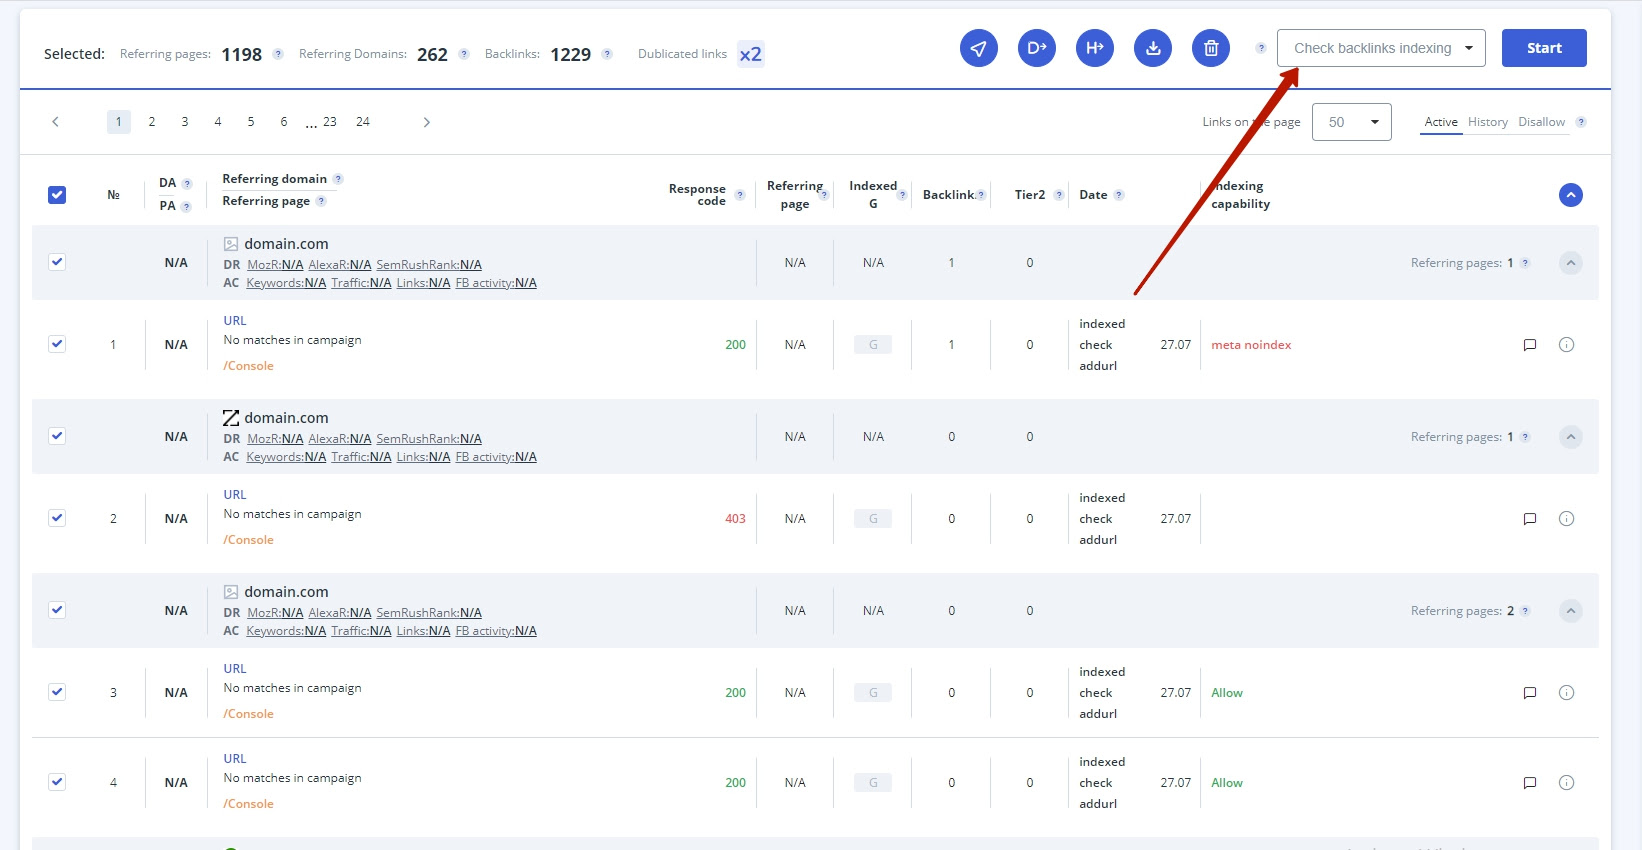Viewport: 1642px width, 850px height.
Task: Open comment icon for row 3
Action: [x=1529, y=693]
